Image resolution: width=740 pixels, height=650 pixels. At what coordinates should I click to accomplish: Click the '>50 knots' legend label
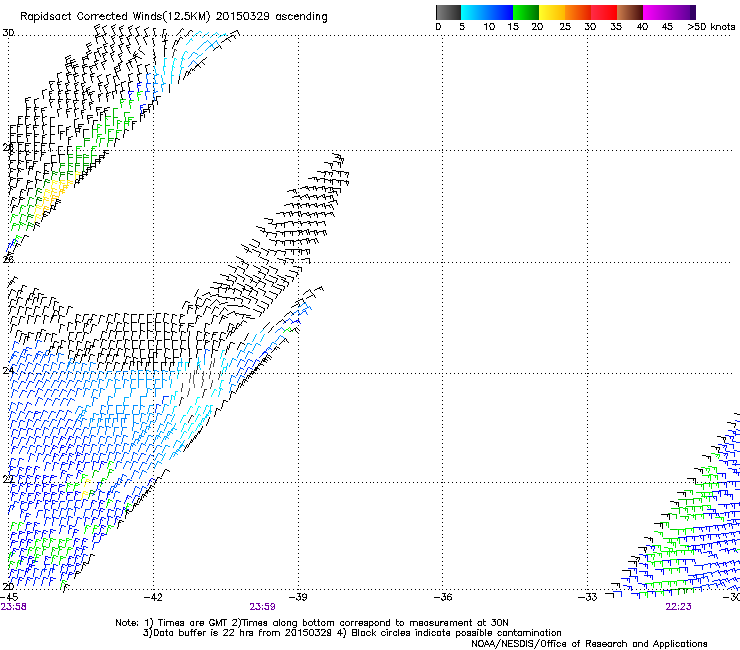tap(711, 27)
